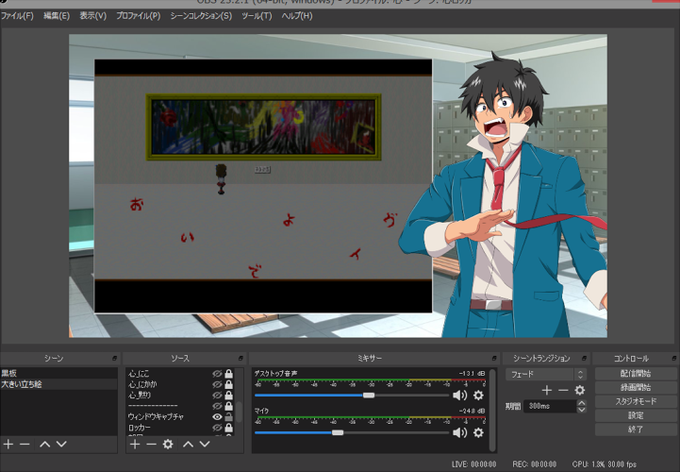Click the スタジオモード button
Viewport: 680px width, 472px height.
click(x=635, y=401)
